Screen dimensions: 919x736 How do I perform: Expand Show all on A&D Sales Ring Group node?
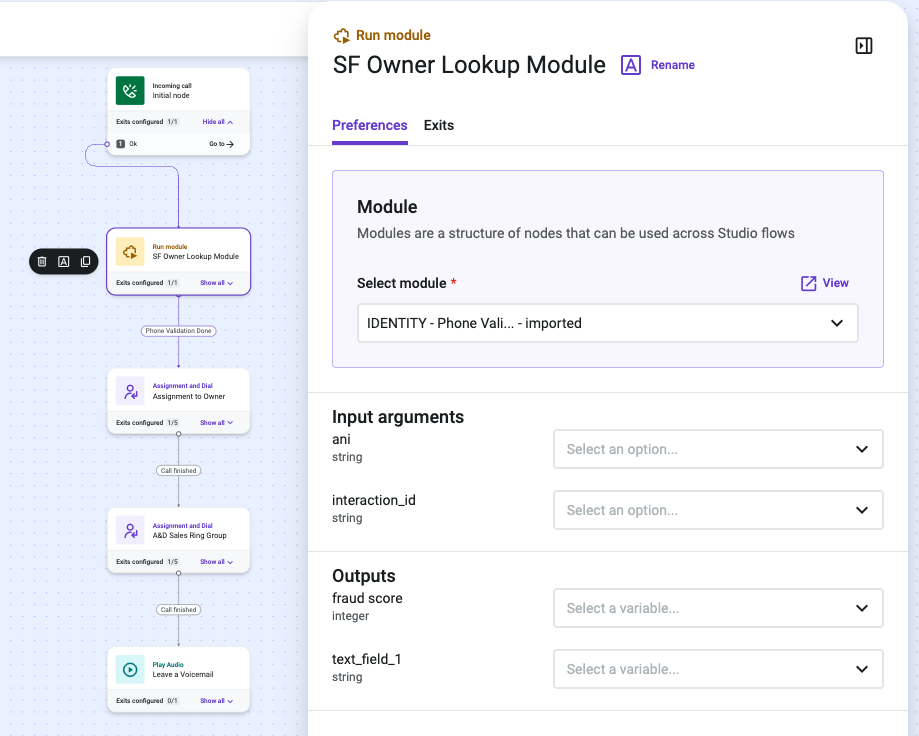[x=216, y=562]
